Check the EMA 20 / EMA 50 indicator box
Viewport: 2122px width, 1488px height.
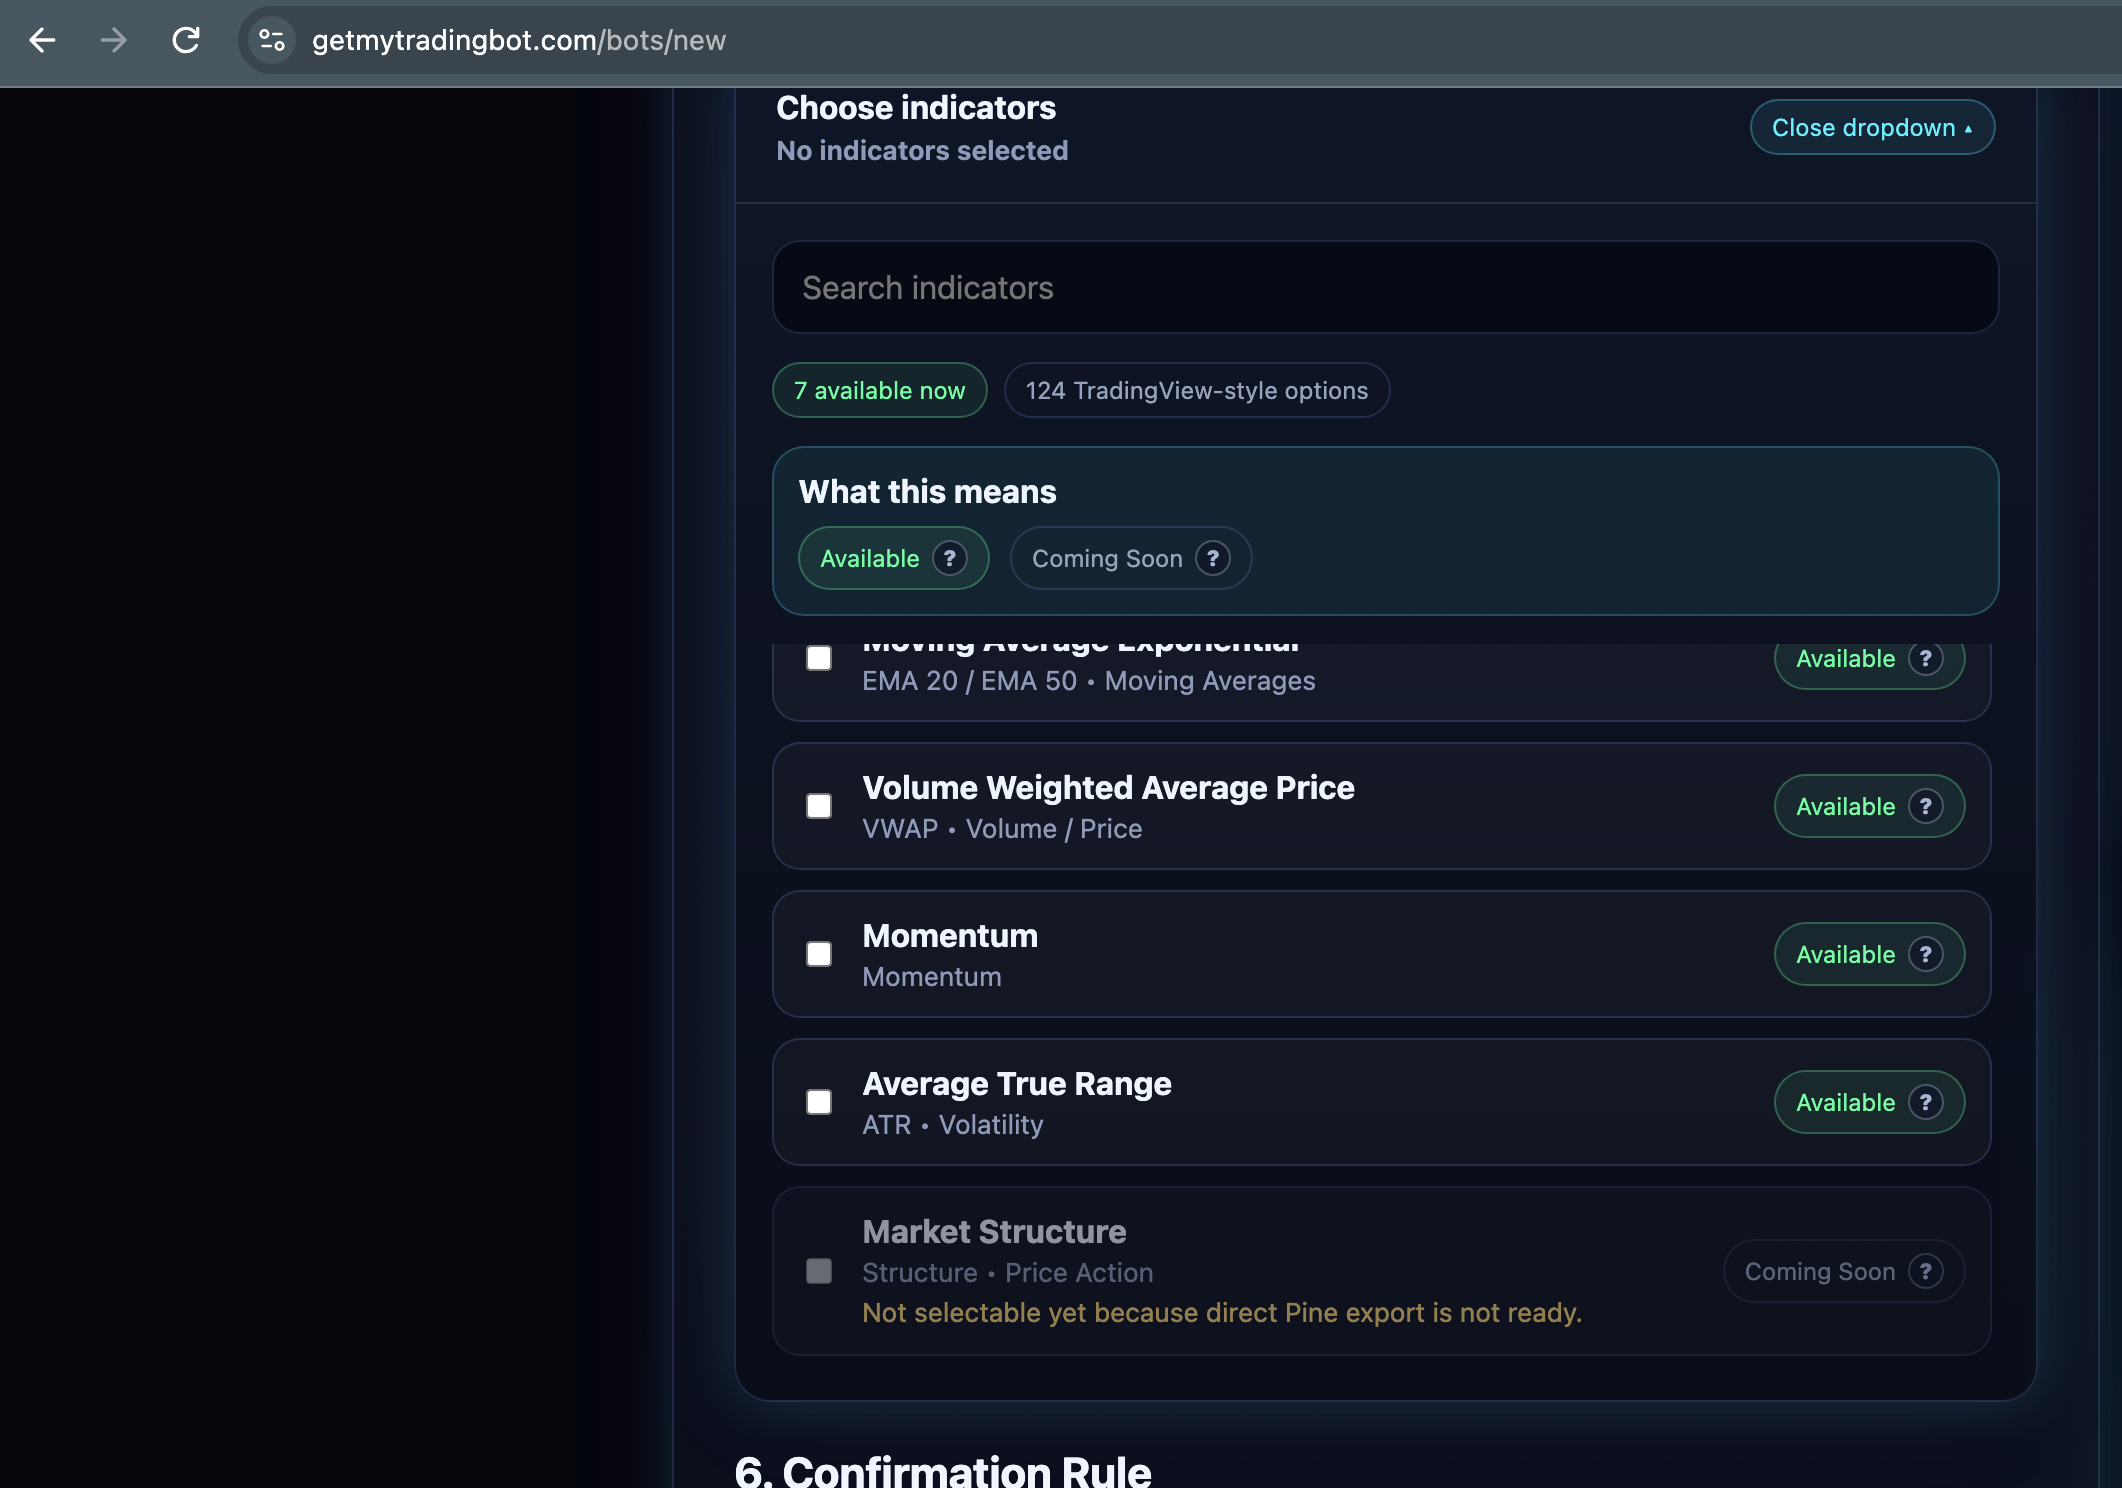pyautogui.click(x=819, y=658)
